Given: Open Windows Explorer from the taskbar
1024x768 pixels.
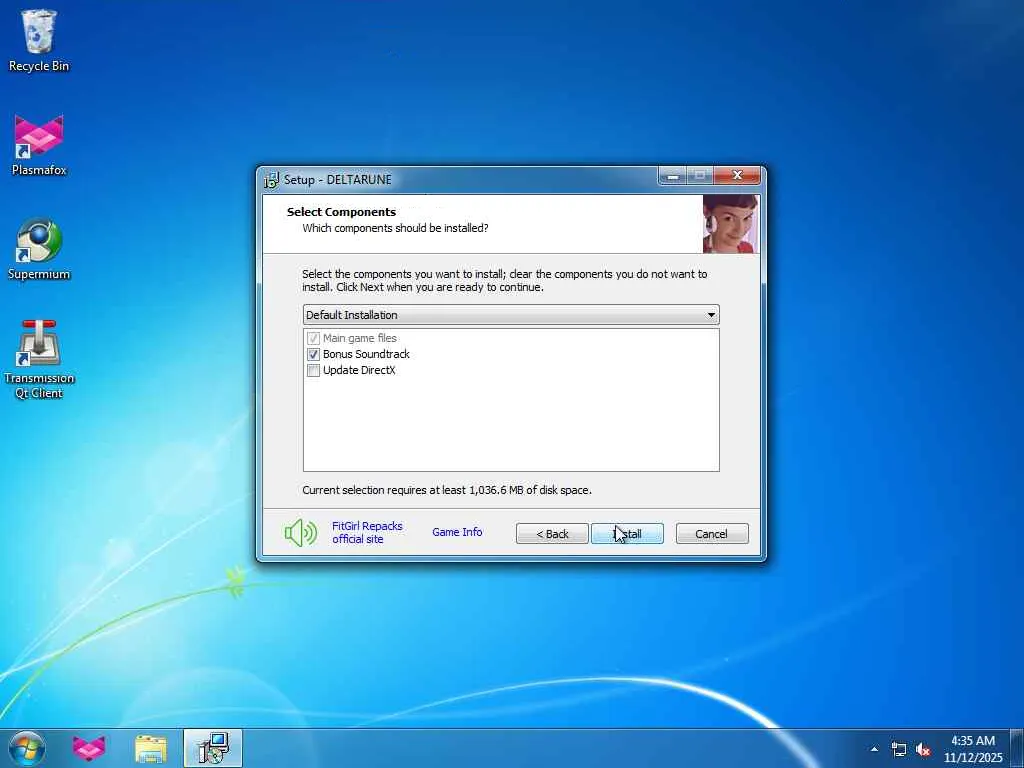Looking at the screenshot, I should (151, 748).
